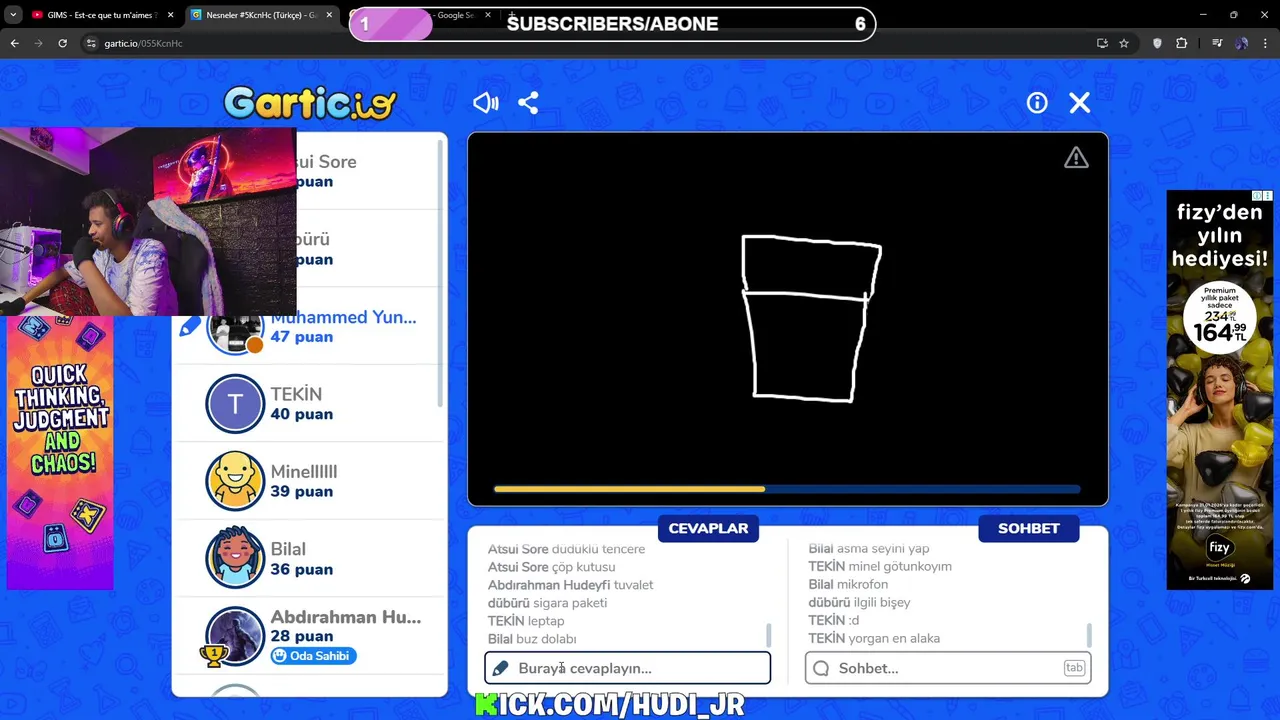Click the pencil drawer icon beside Muhammed

pyautogui.click(x=189, y=326)
